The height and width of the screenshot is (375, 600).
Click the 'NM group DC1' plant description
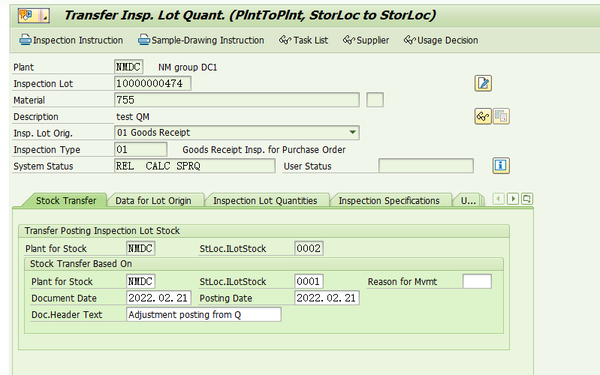click(x=188, y=67)
